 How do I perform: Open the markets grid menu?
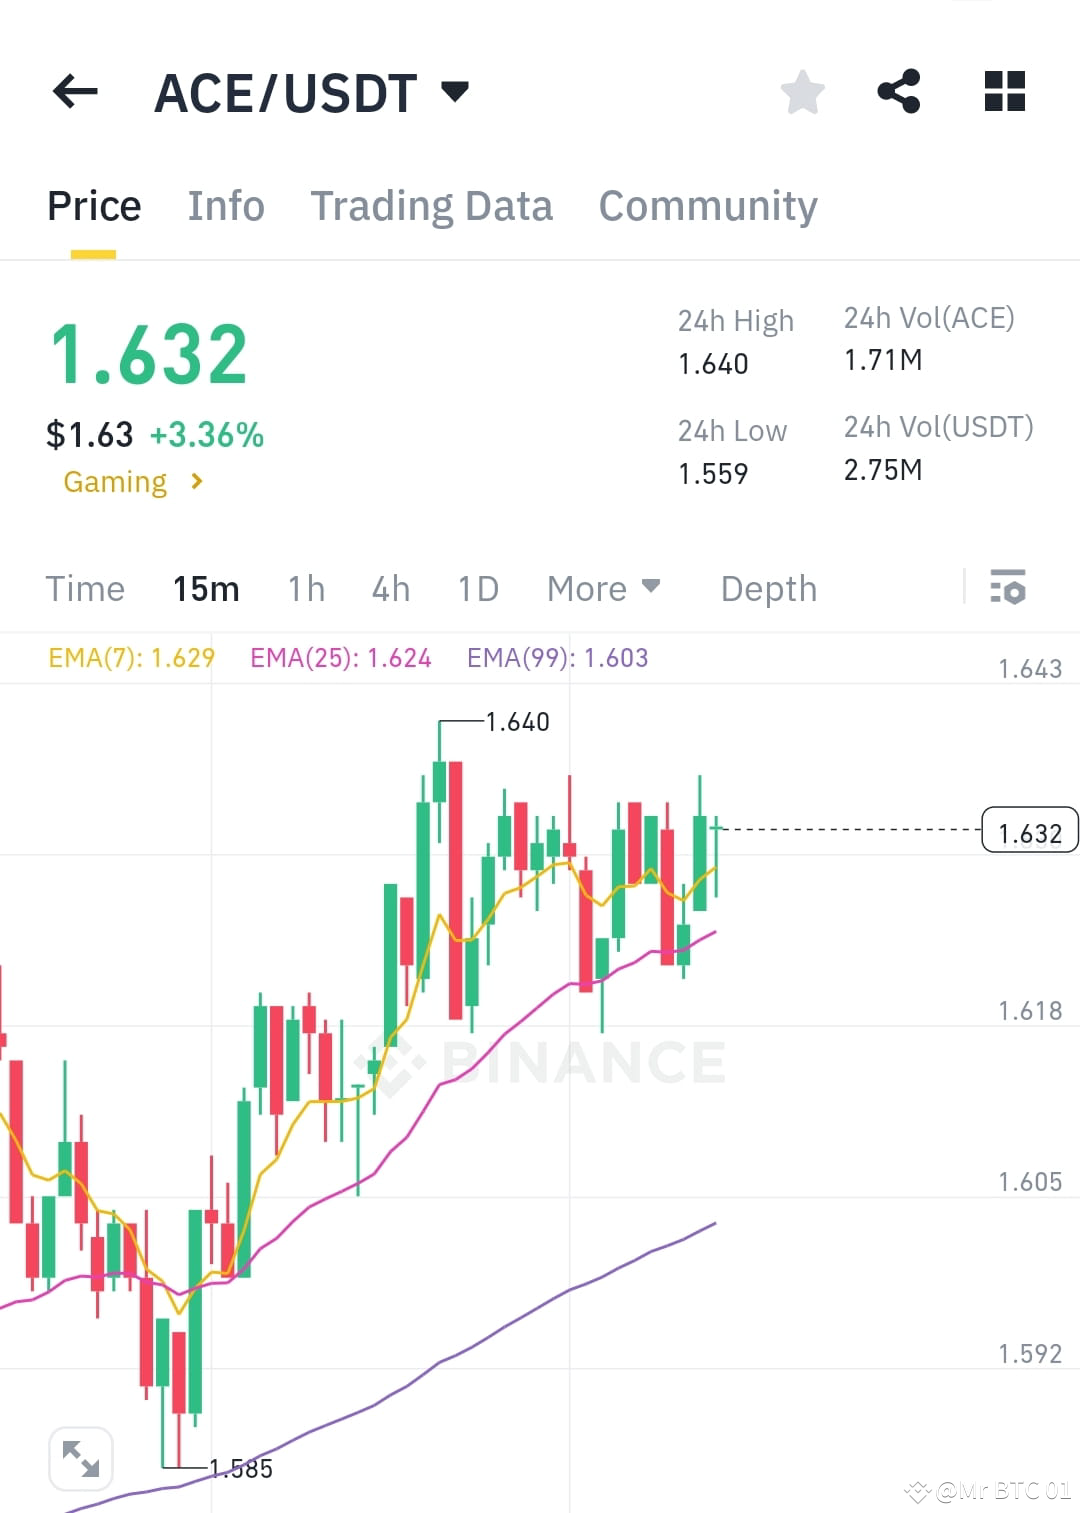tap(1004, 92)
